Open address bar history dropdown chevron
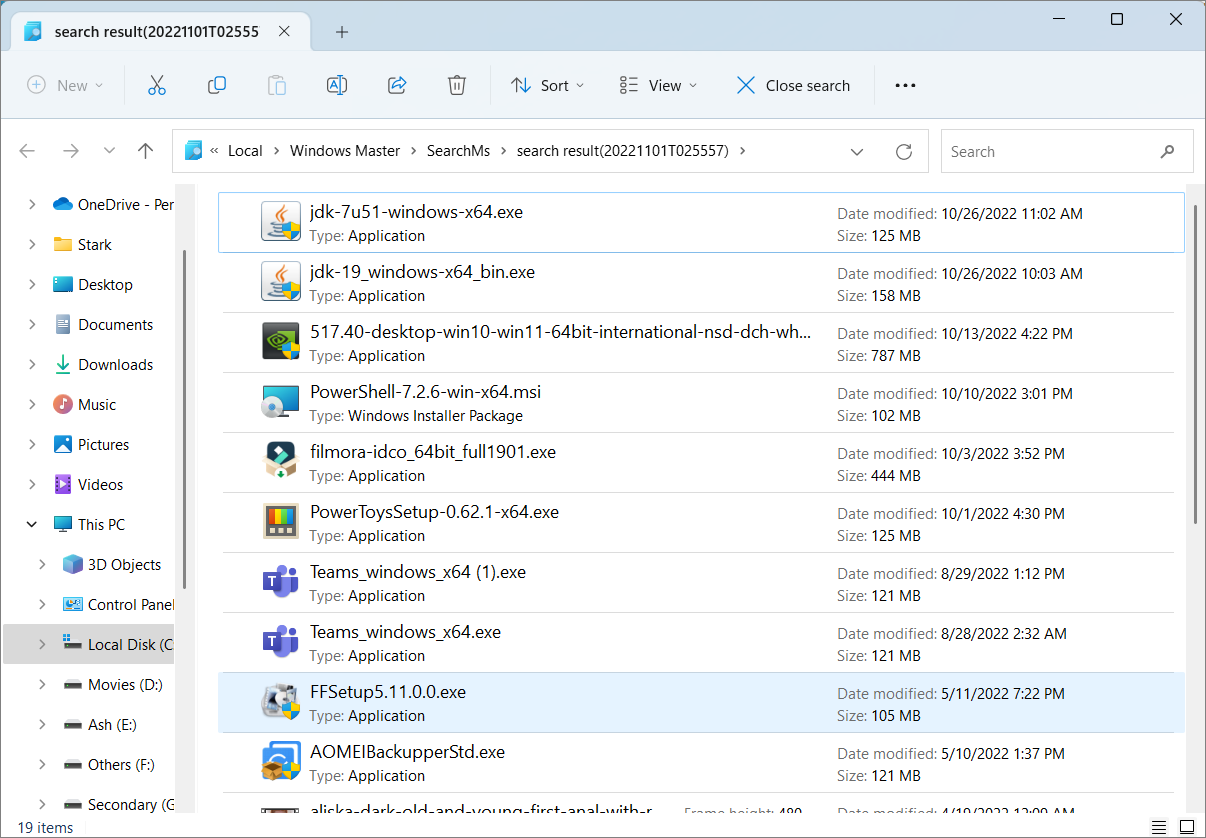 tap(857, 152)
